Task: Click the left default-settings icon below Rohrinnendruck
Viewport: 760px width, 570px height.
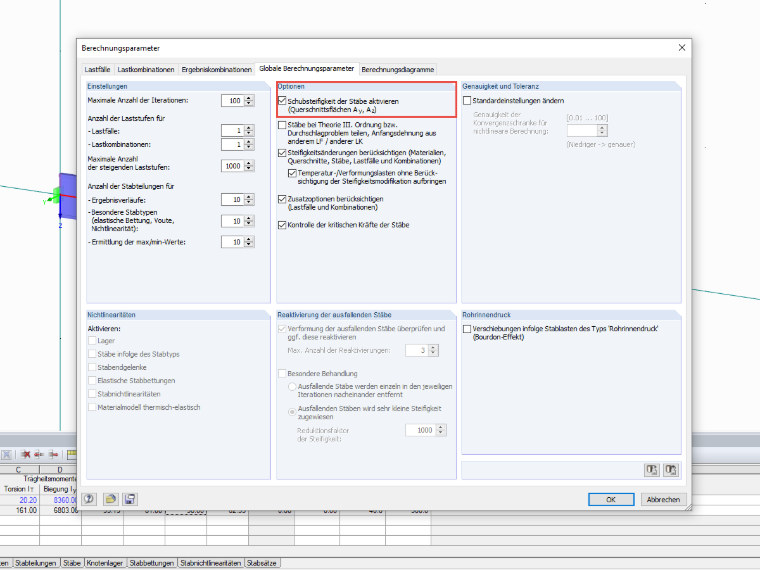Action: 651,470
